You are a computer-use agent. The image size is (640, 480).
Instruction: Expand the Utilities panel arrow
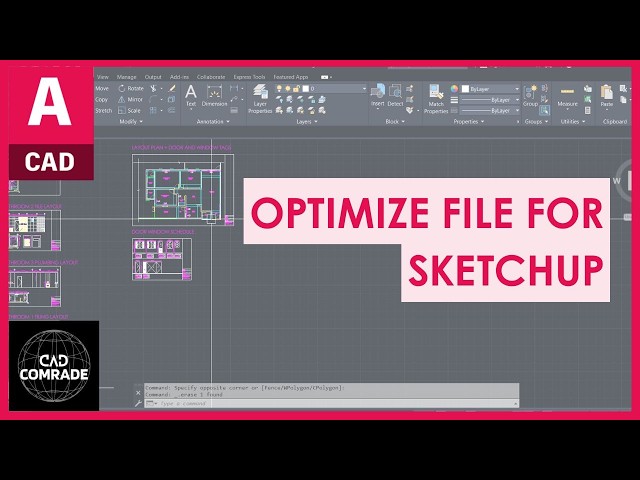coord(583,122)
